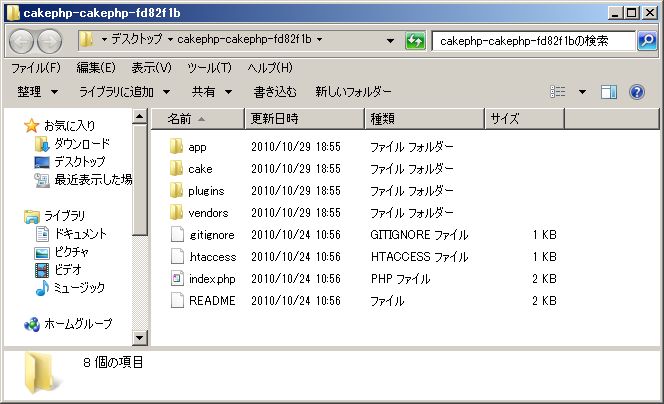Click the .gitignore file icon
Viewport: 664px width, 404px height.
pos(177,235)
